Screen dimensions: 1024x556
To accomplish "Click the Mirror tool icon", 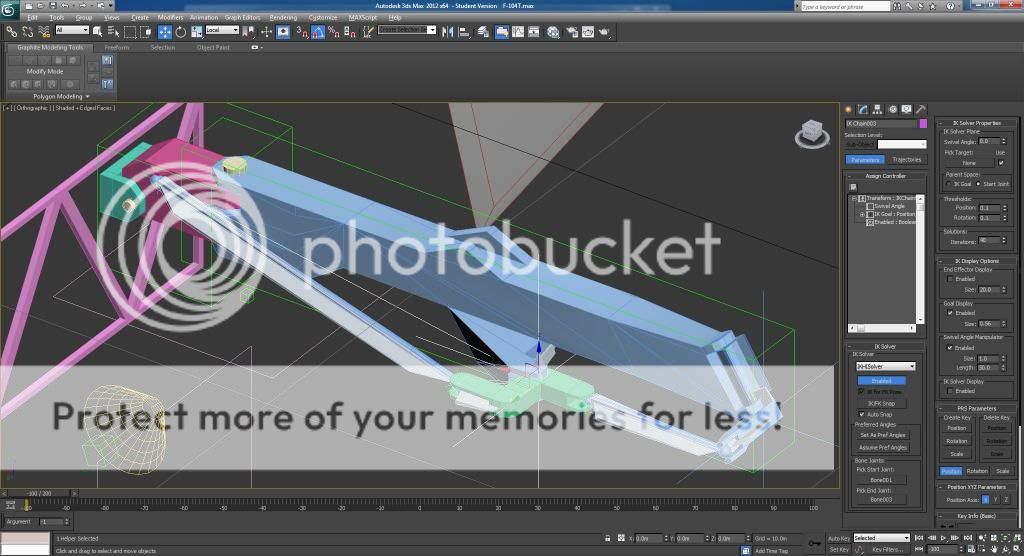I will coord(448,31).
